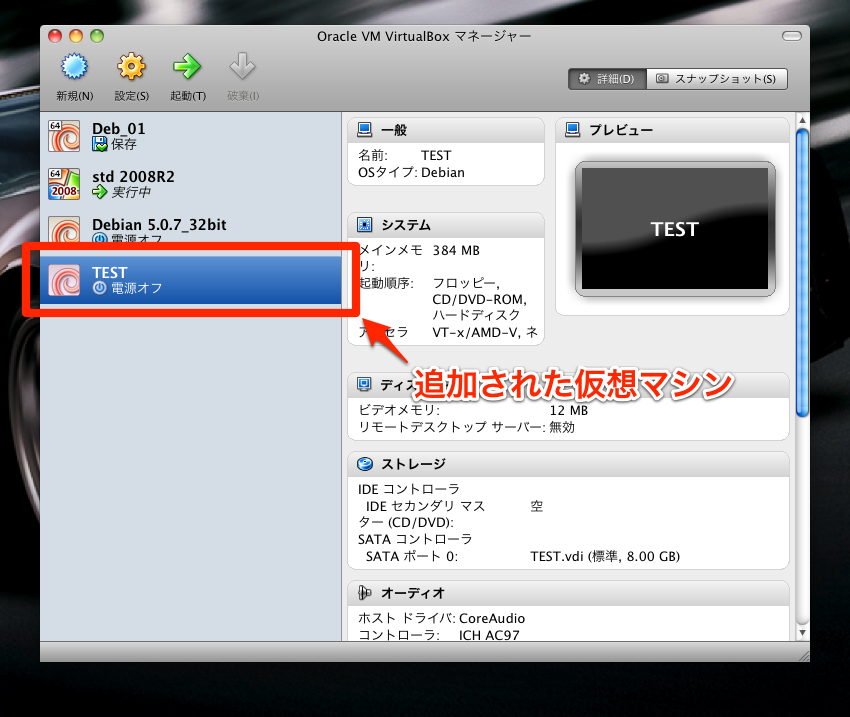The height and width of the screenshot is (717, 850).
Task: Open the オーディオ section header
Action: coord(568,593)
